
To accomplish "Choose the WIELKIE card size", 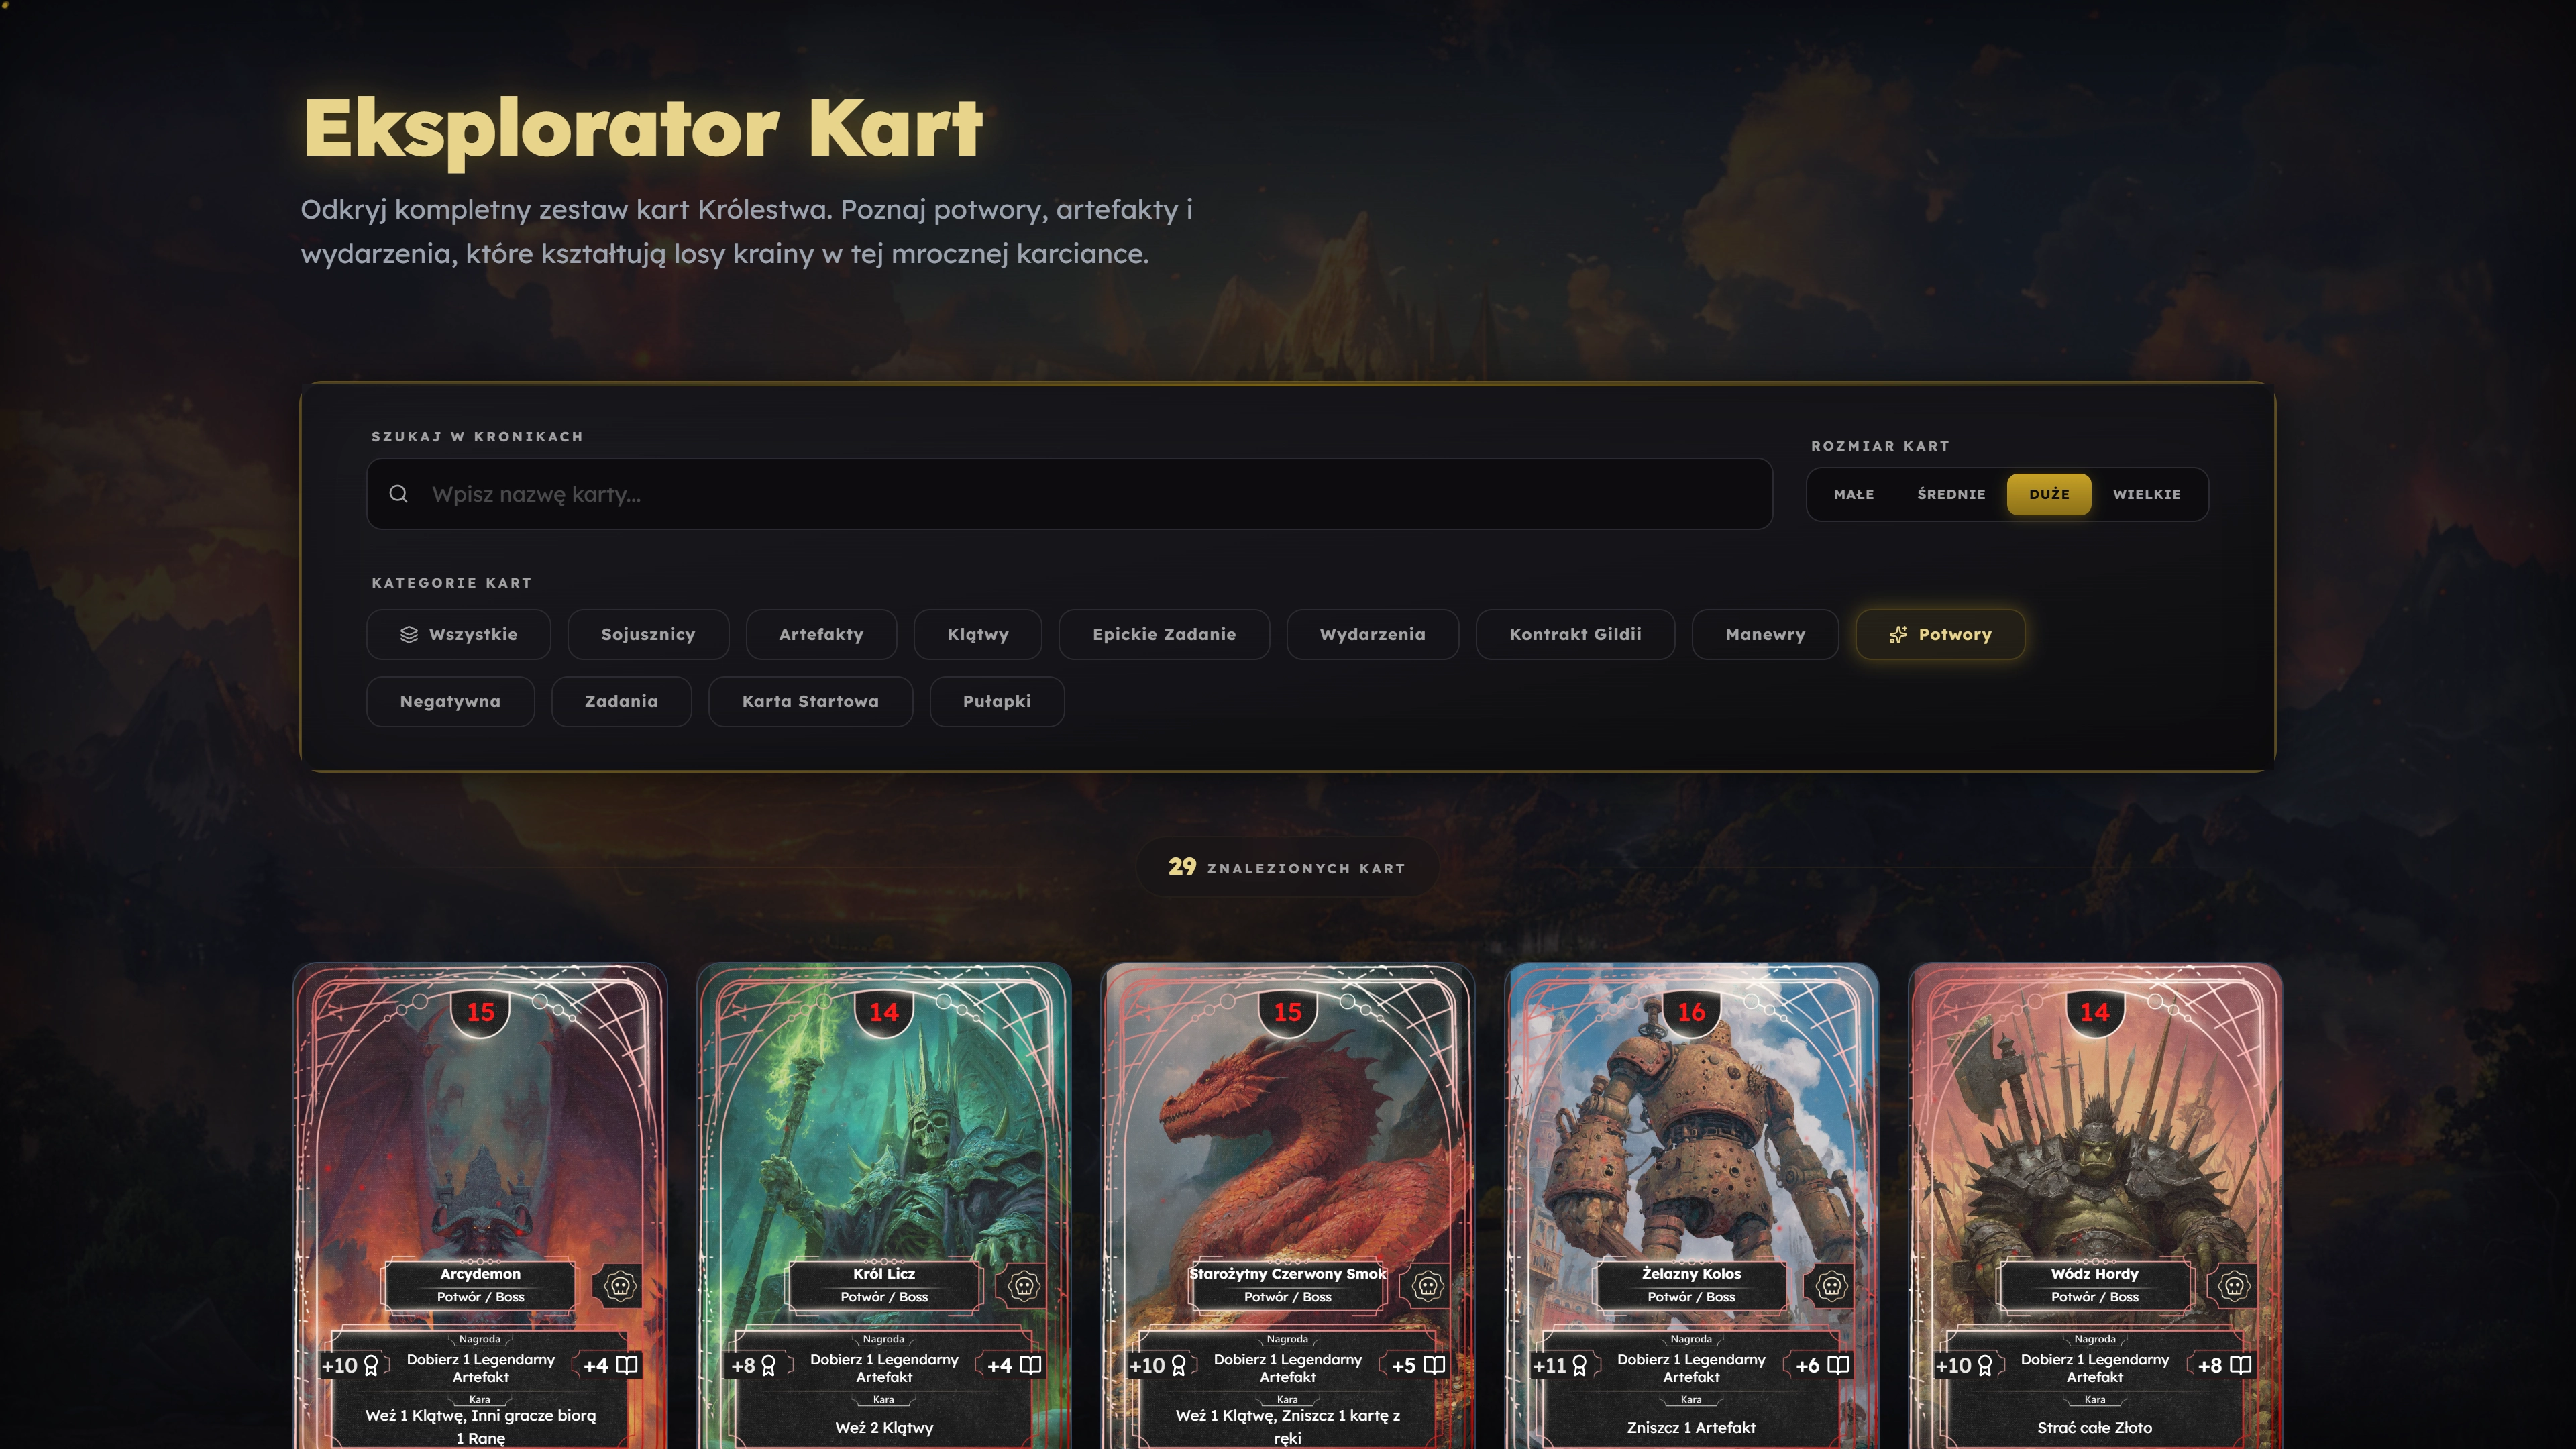I will coord(2147,494).
